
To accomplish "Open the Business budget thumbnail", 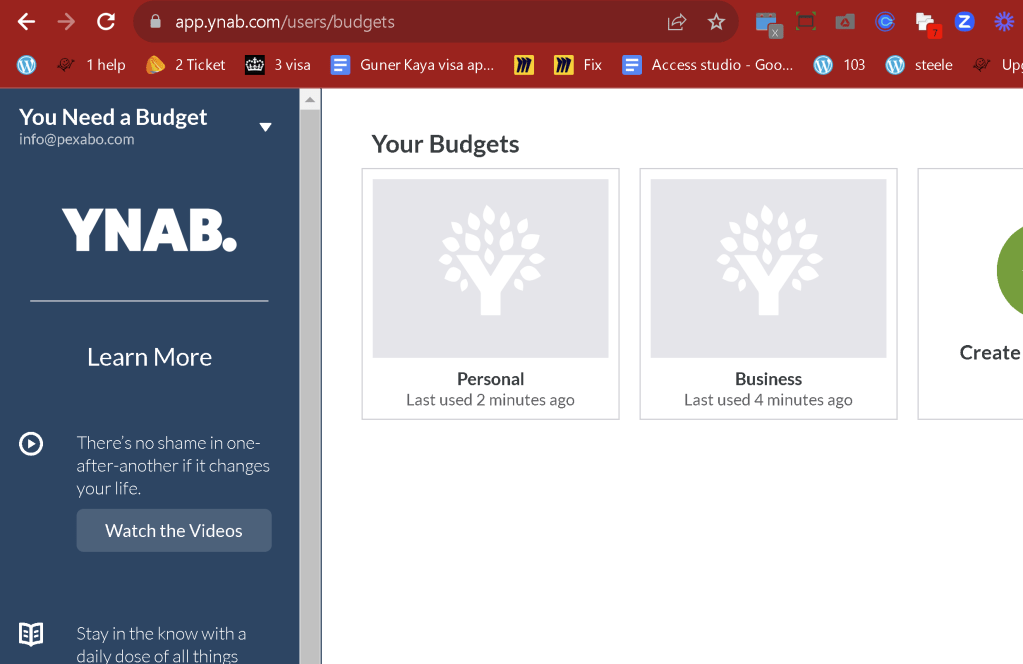I will (x=769, y=268).
